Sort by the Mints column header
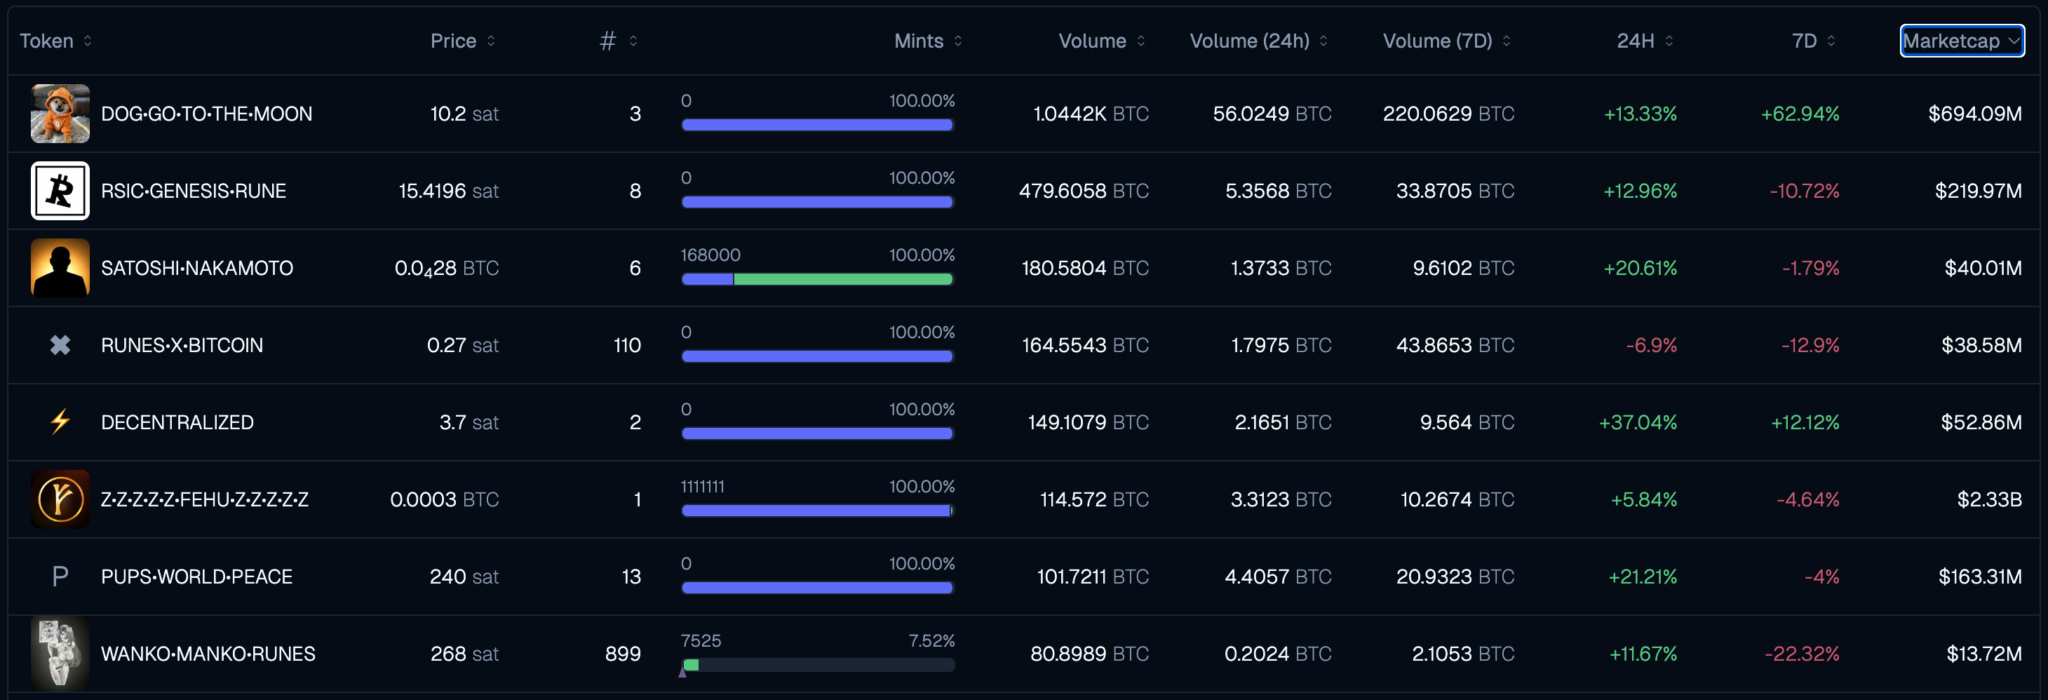Viewport: 2048px width, 700px height. [928, 41]
